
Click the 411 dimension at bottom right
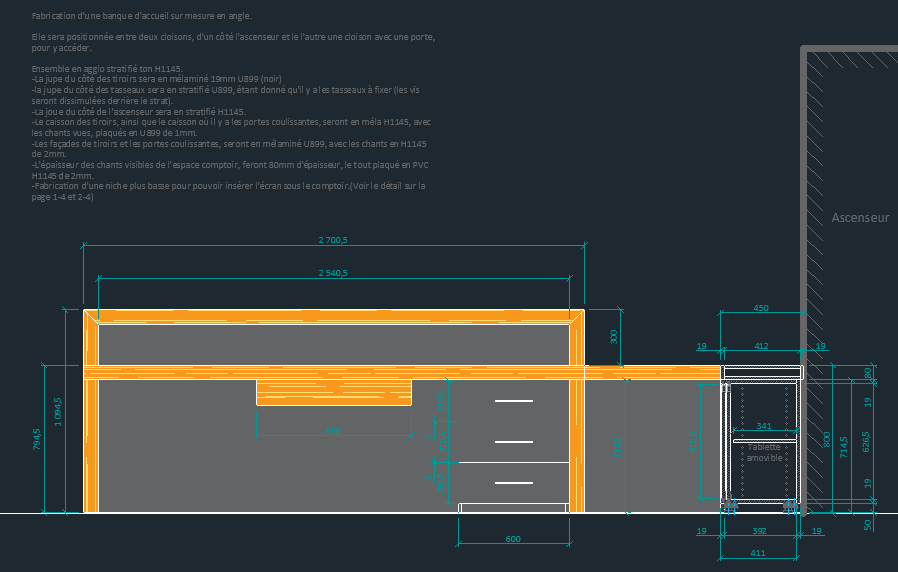coord(758,553)
